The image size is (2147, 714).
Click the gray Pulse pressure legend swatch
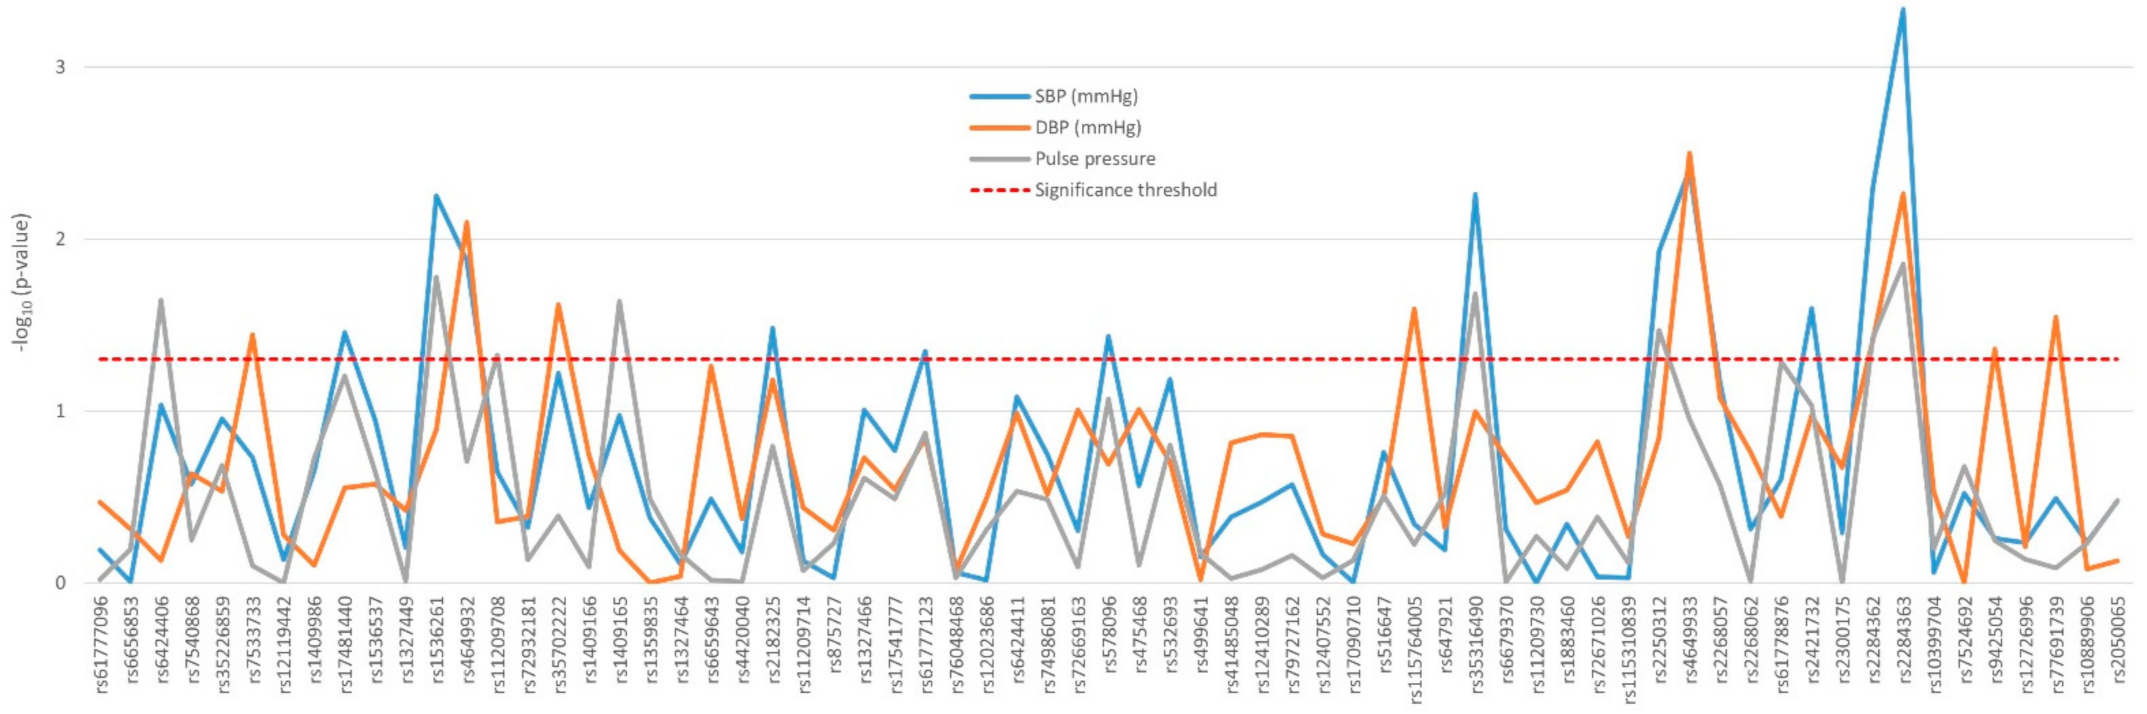[999, 159]
